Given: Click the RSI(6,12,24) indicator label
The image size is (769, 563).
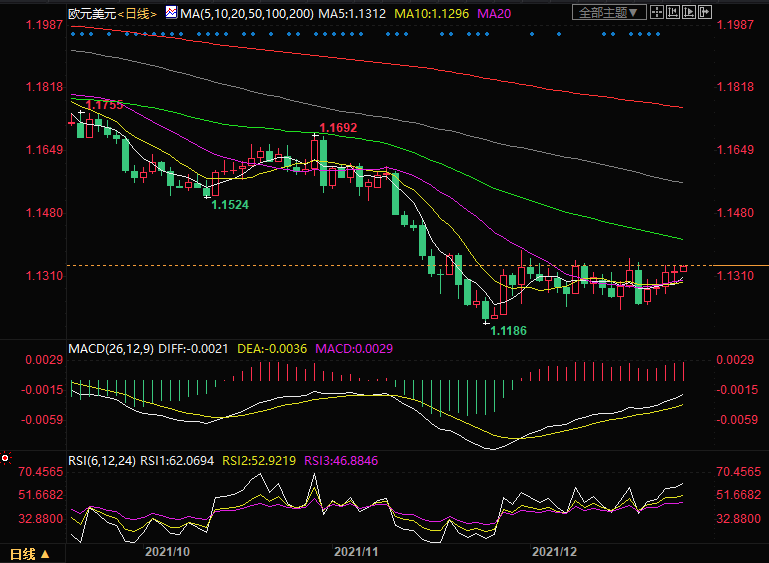Looking at the screenshot, I should click(x=102, y=460).
